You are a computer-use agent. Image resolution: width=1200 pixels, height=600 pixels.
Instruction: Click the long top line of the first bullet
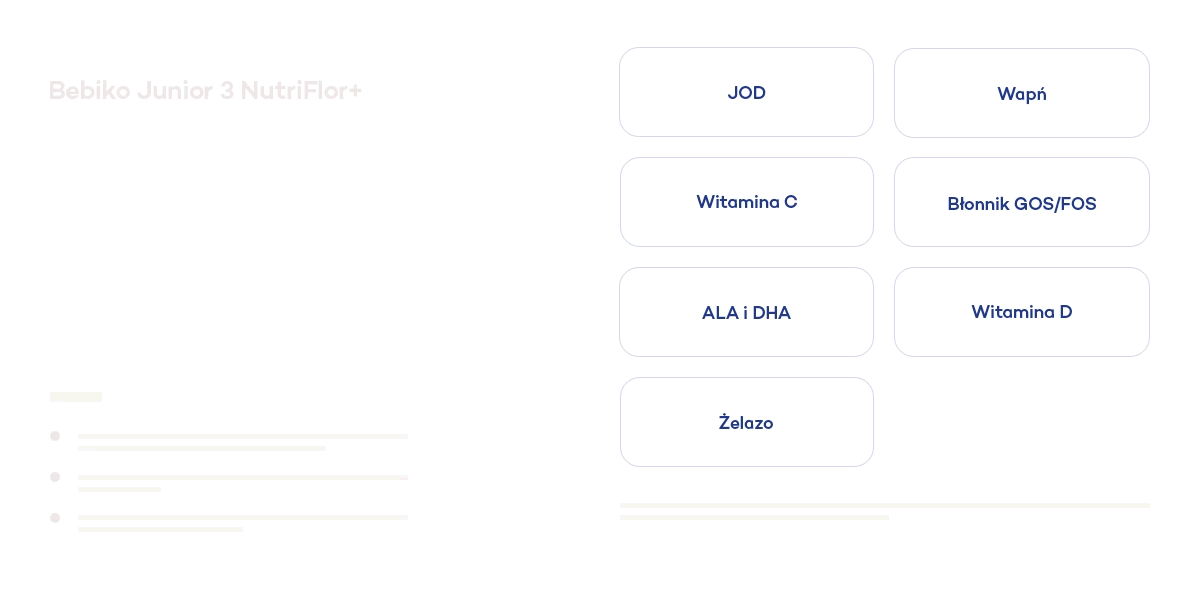[243, 436]
